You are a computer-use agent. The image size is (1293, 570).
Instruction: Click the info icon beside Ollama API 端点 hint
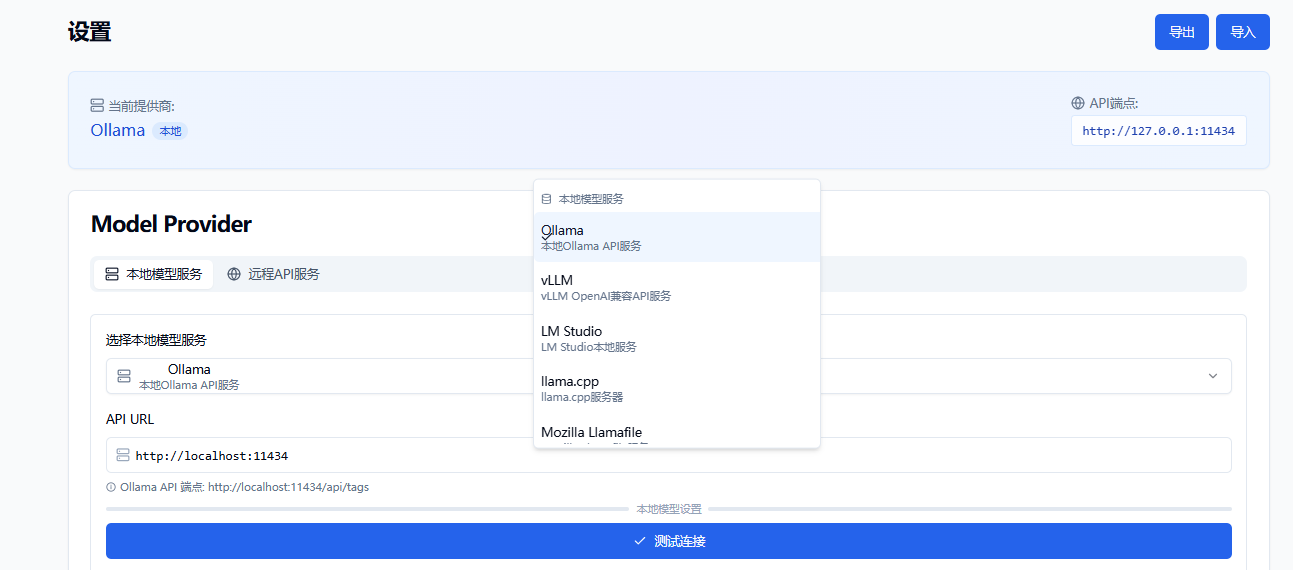pyautogui.click(x=111, y=487)
